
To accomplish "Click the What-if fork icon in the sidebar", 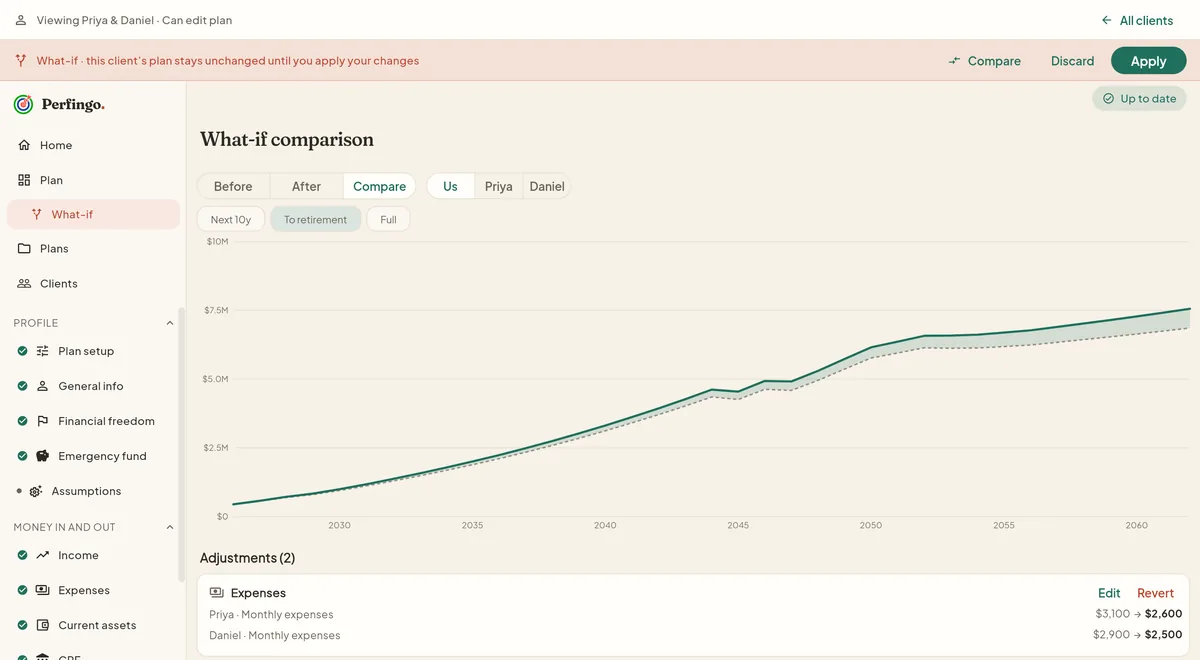I will (37, 214).
